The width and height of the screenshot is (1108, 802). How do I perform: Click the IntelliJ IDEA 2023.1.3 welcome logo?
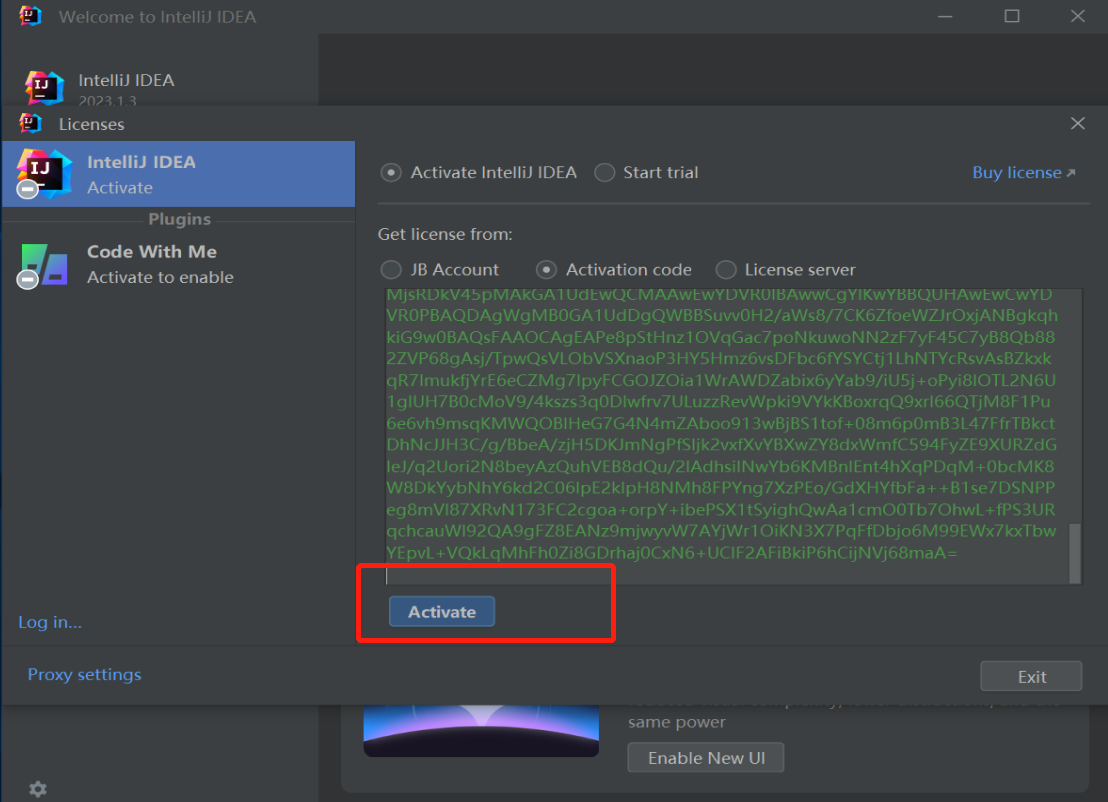(45, 89)
